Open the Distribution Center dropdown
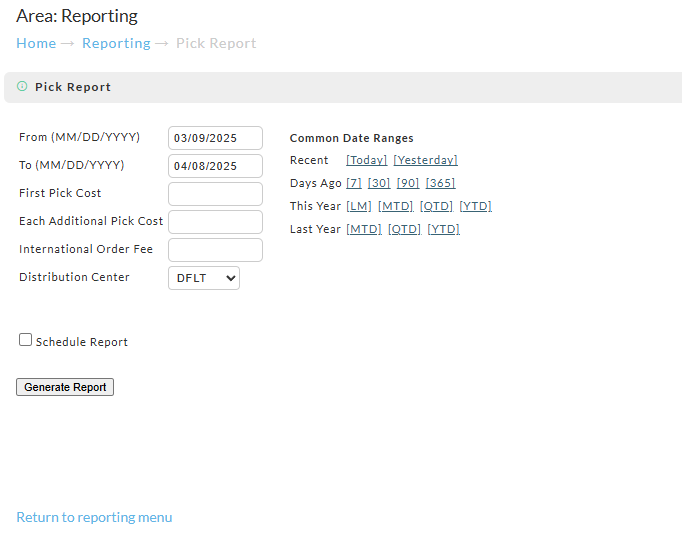Viewport: 682px width, 536px height. (204, 278)
